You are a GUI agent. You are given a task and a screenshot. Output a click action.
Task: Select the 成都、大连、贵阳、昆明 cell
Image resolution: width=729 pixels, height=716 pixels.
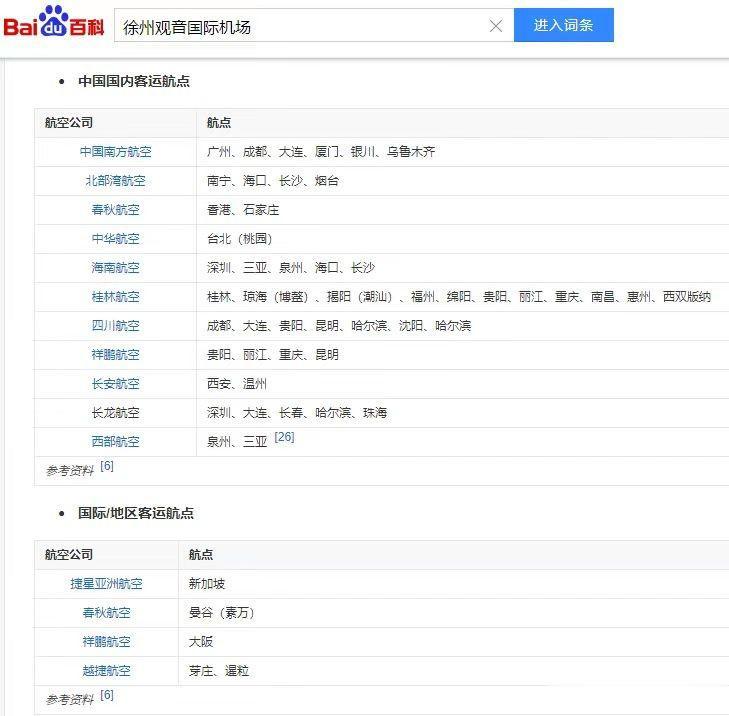463,326
